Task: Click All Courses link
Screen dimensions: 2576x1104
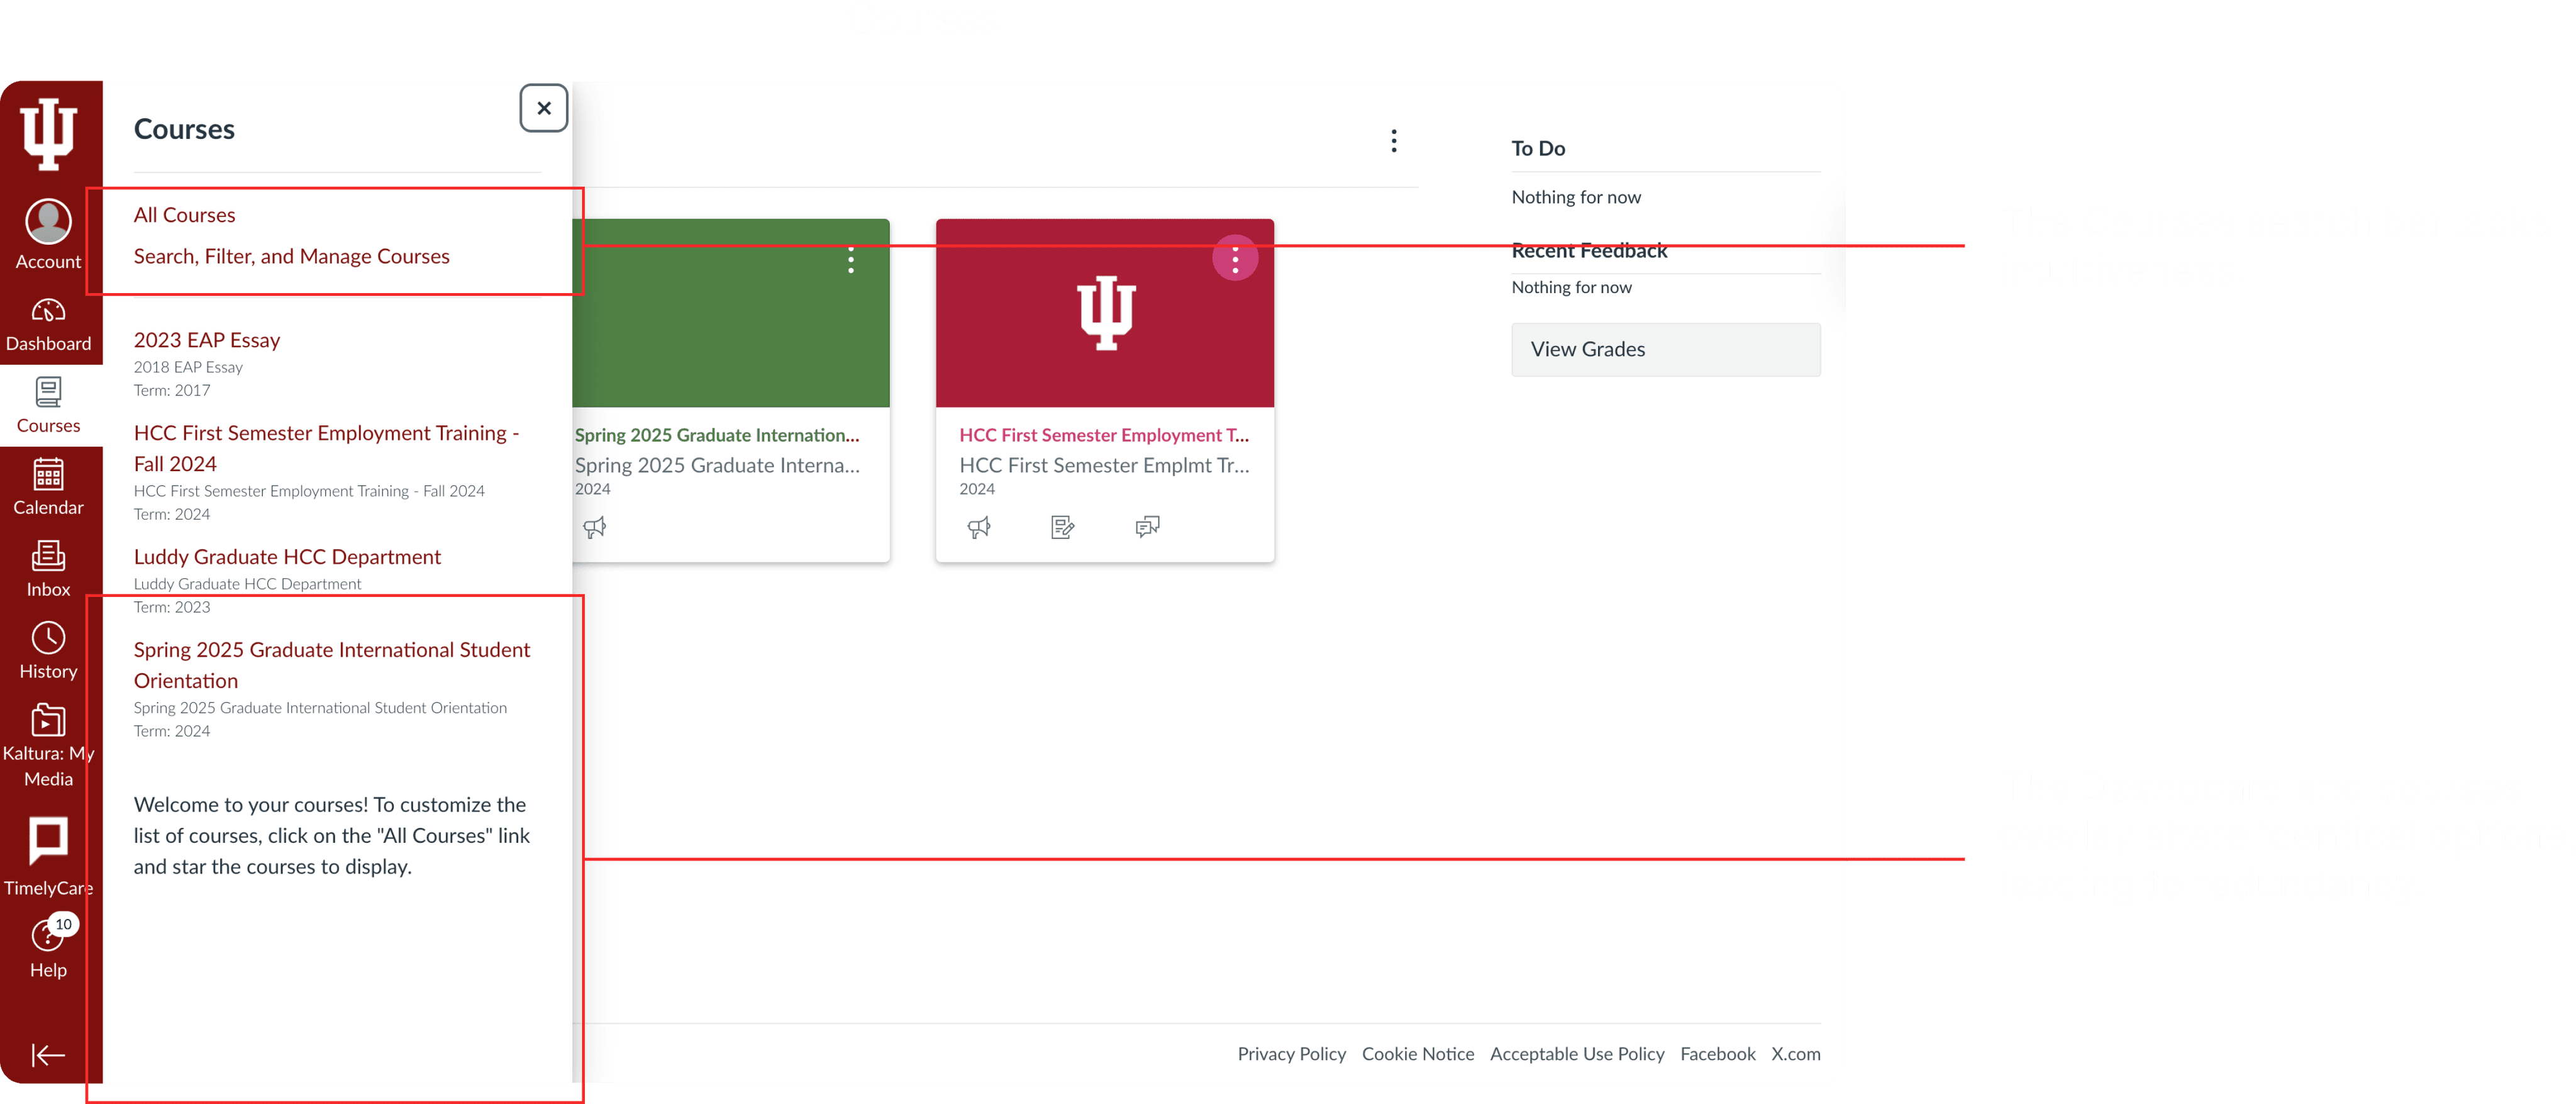Action: click(185, 215)
